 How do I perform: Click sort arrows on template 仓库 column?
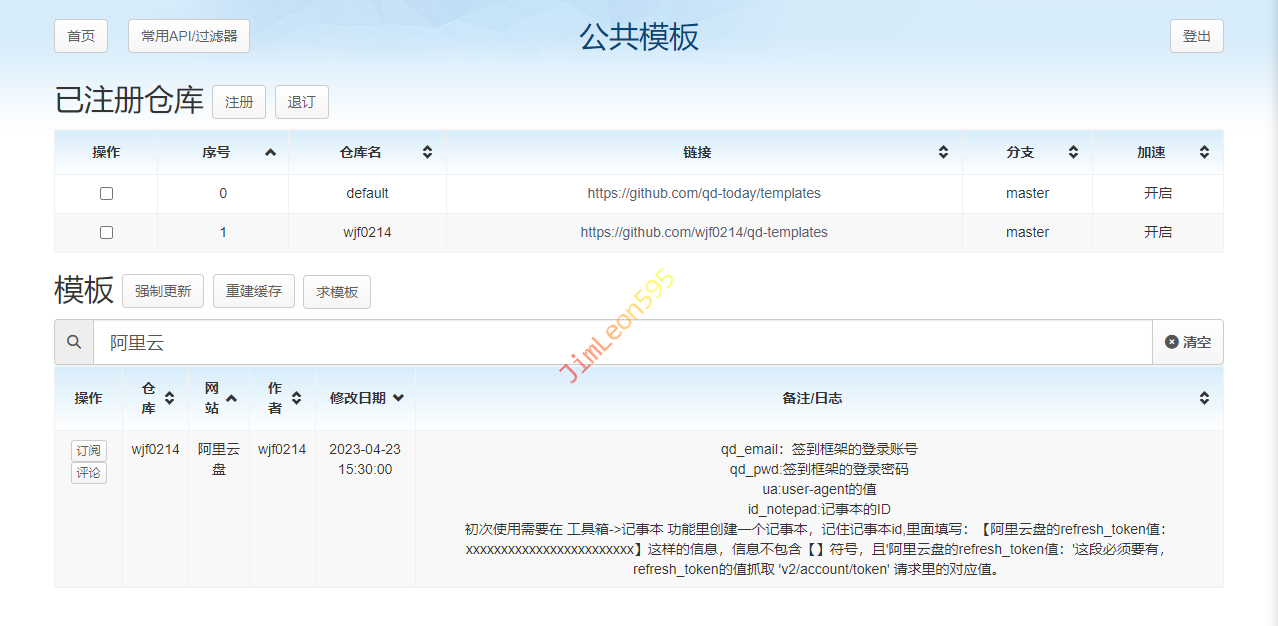coord(169,398)
